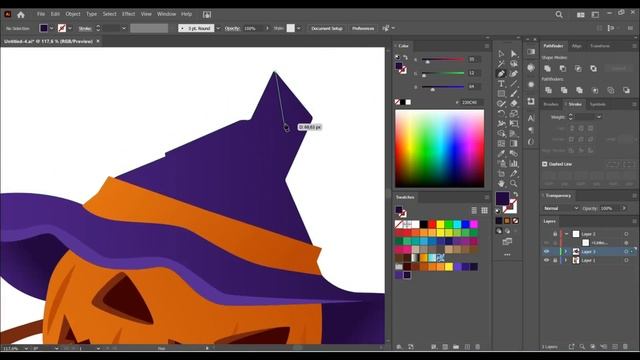Switch to the Symbols tab
Image resolution: width=640 pixels, height=360 pixels.
(598, 104)
